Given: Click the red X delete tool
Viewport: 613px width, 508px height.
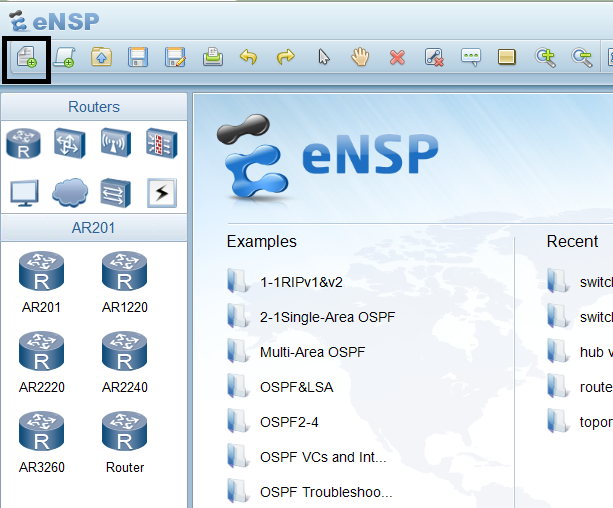Looking at the screenshot, I should tap(397, 57).
